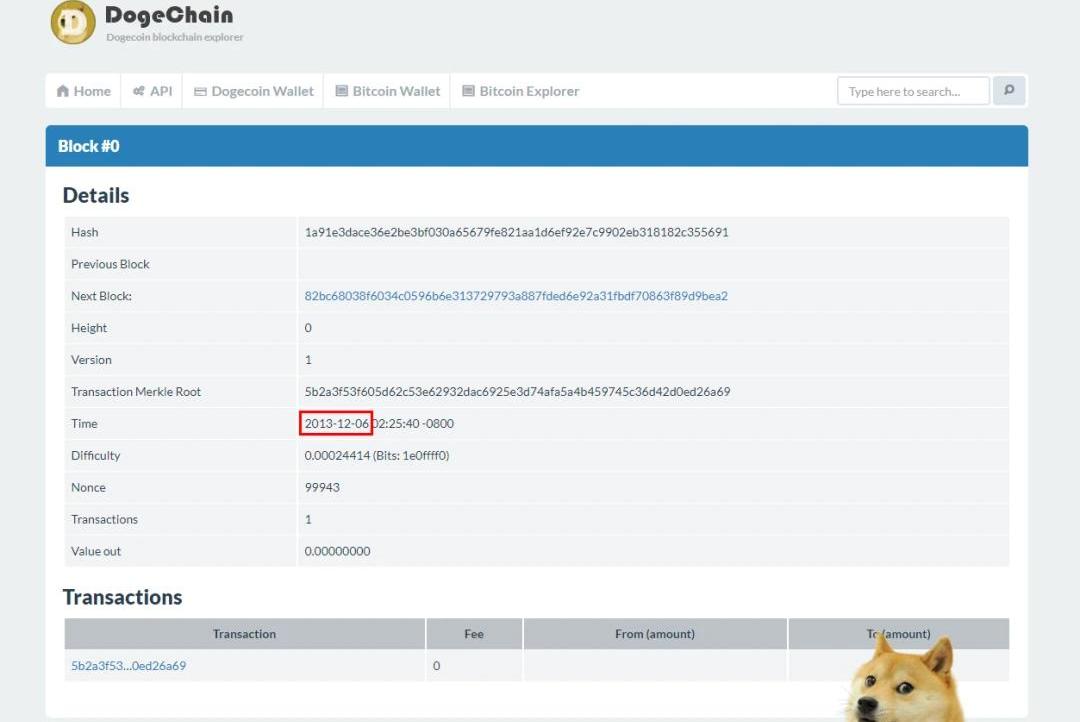Click the Home house icon

click(63, 91)
